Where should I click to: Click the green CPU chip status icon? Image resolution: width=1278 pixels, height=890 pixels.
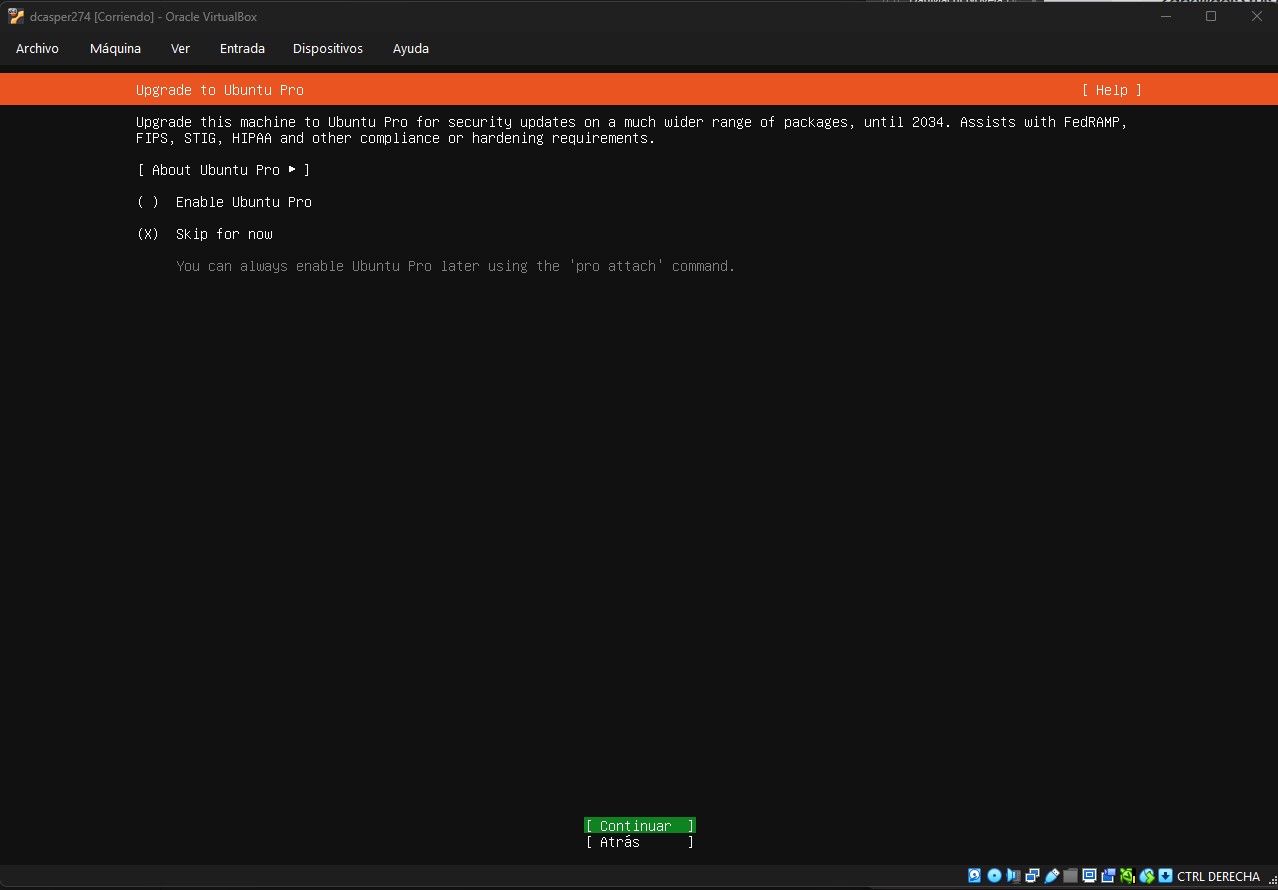(x=1127, y=876)
